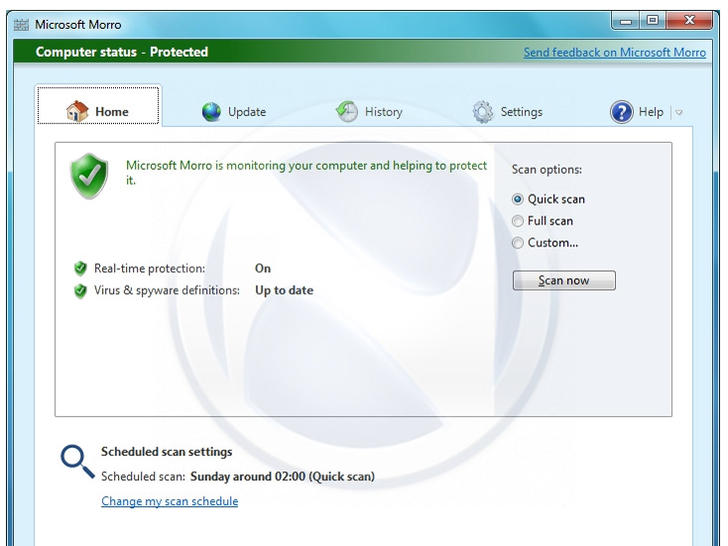Screen dimensions: 728x546
Task: Maximize the Microsoft Morro window
Action: pos(653,20)
